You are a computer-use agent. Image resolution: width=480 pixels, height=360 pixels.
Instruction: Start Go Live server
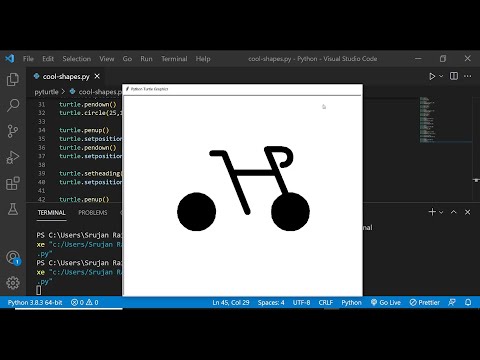click(386, 302)
